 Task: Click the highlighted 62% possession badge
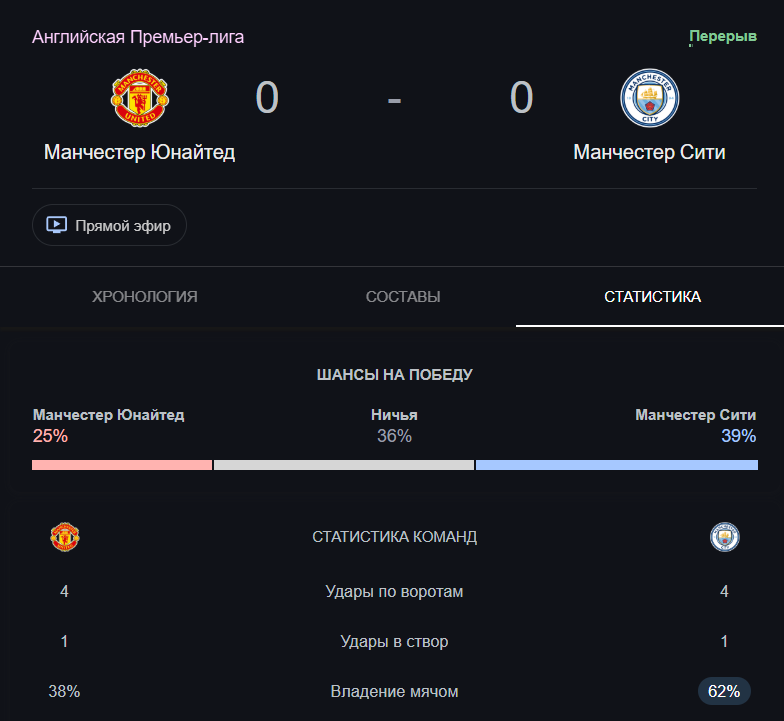click(724, 691)
